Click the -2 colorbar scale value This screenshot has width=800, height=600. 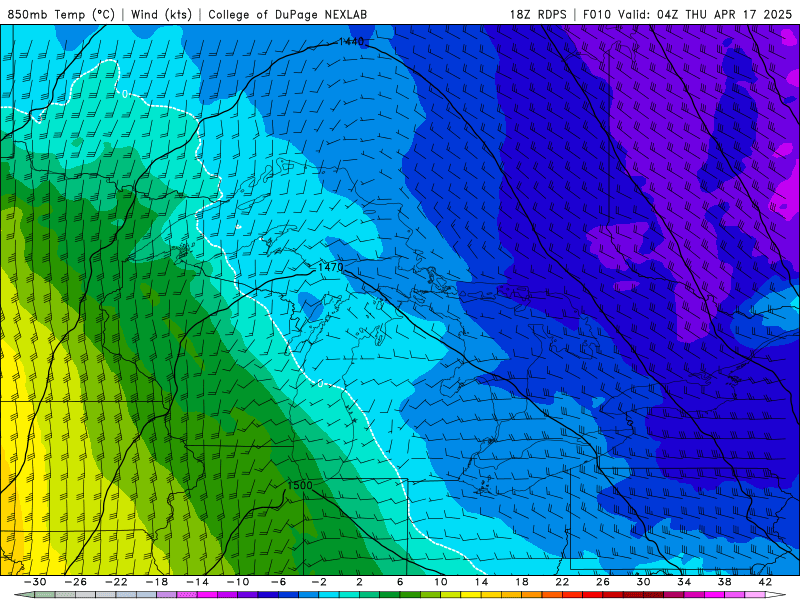pyautogui.click(x=319, y=582)
